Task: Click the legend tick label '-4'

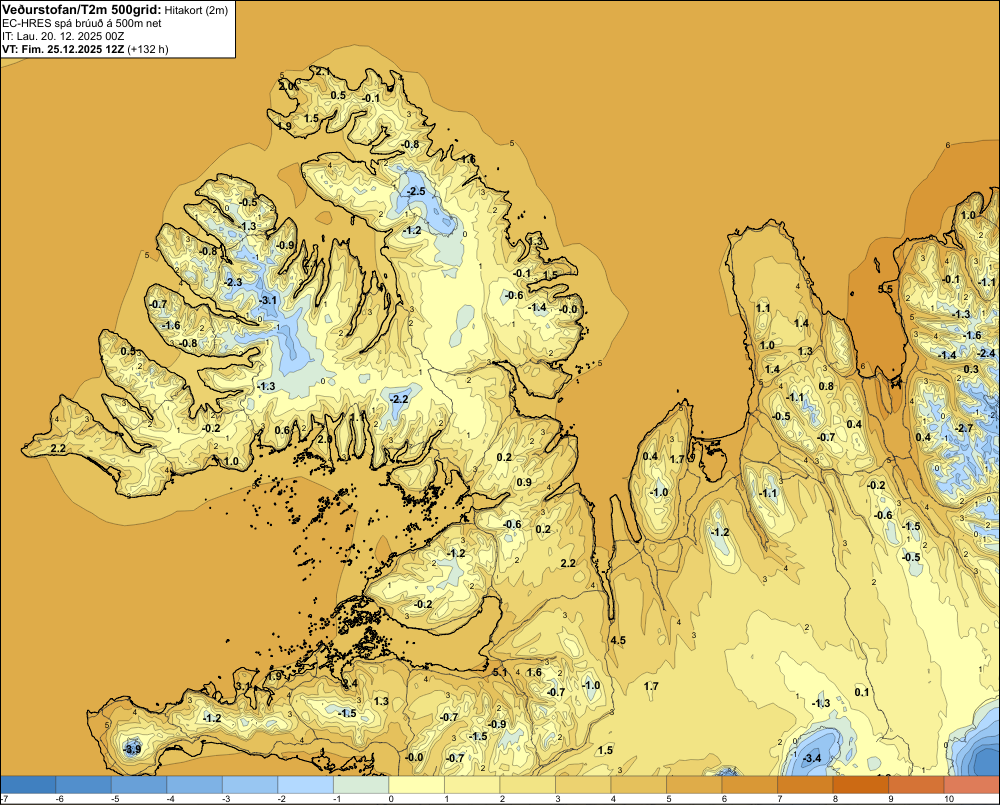Action: click(x=170, y=799)
